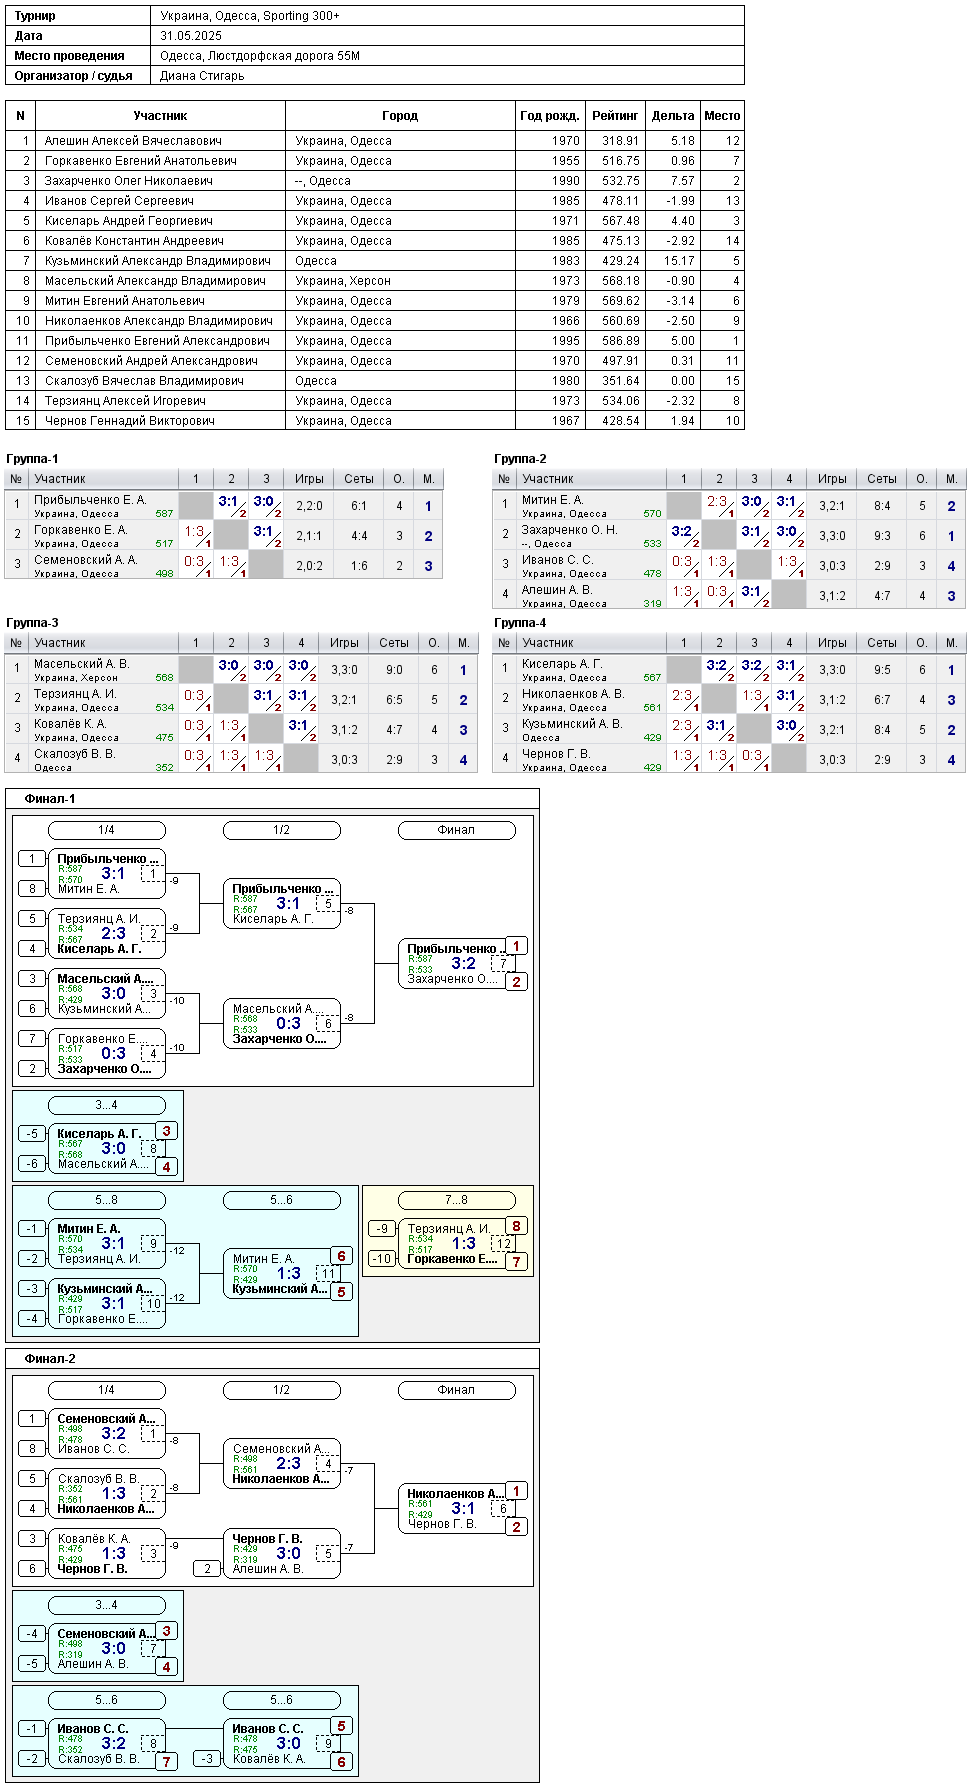Click the 'Финал-2' section heading
The image size is (976, 1788).
tap(50, 1359)
